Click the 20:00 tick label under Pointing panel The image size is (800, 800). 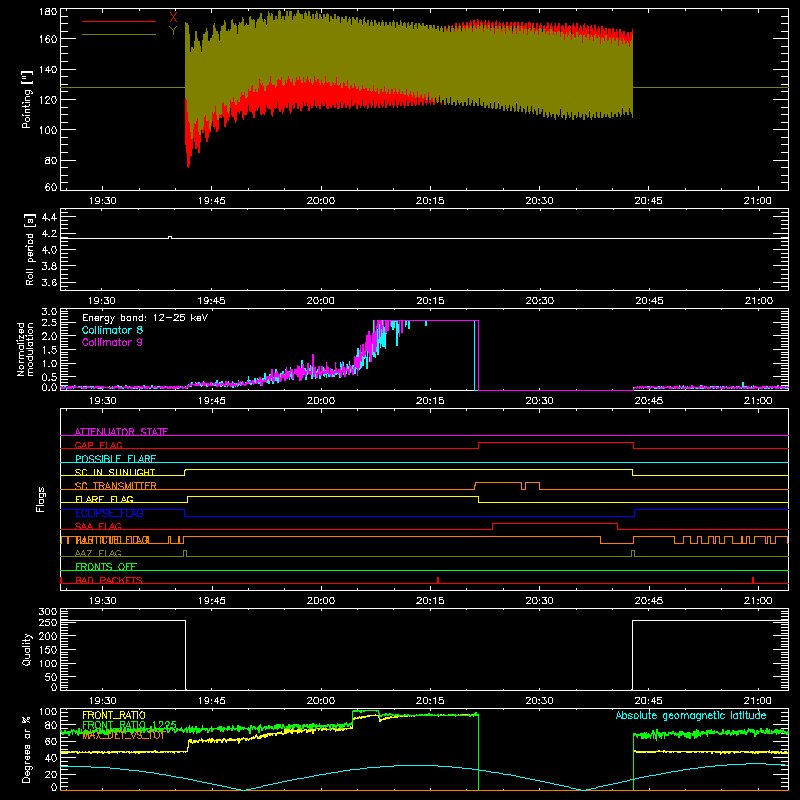[321, 201]
